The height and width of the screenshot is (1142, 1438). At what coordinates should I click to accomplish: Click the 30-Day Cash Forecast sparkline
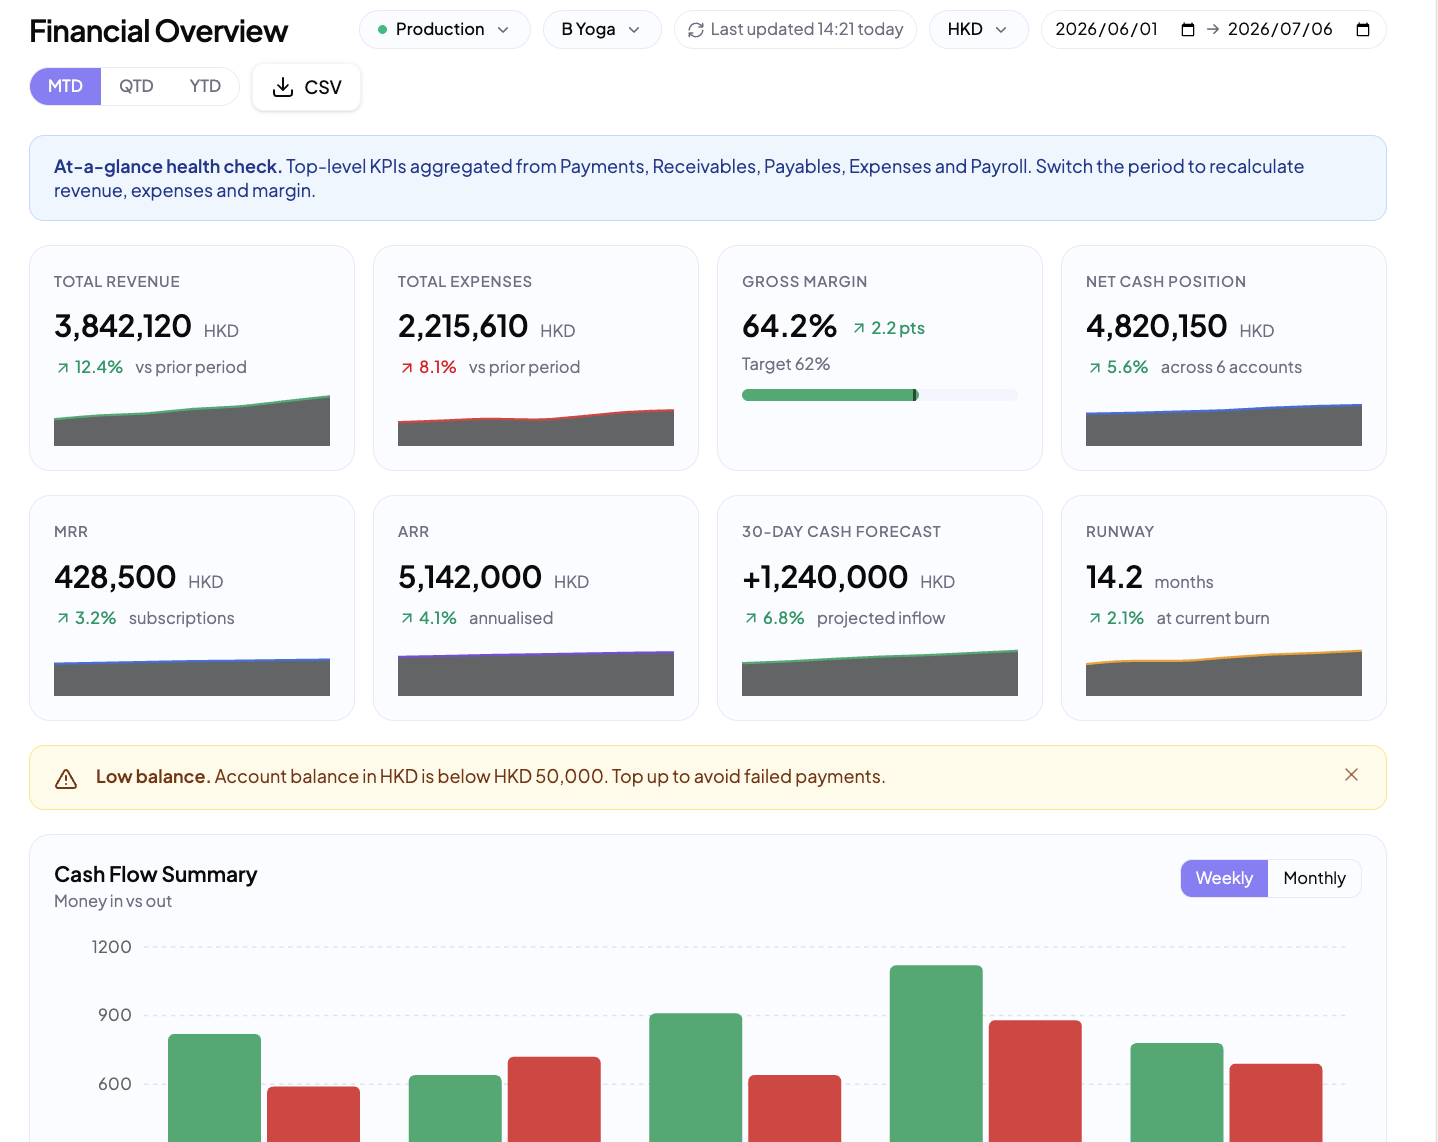coord(880,673)
